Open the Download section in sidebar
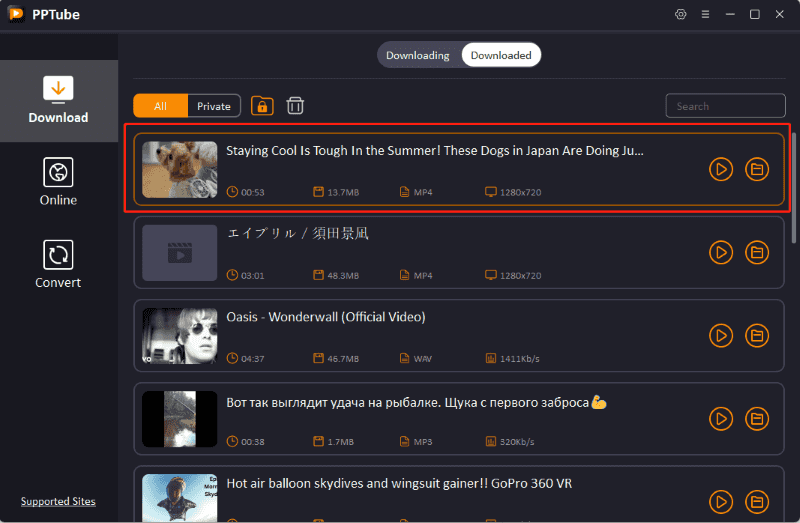Image resolution: width=800 pixels, height=523 pixels. [58, 101]
